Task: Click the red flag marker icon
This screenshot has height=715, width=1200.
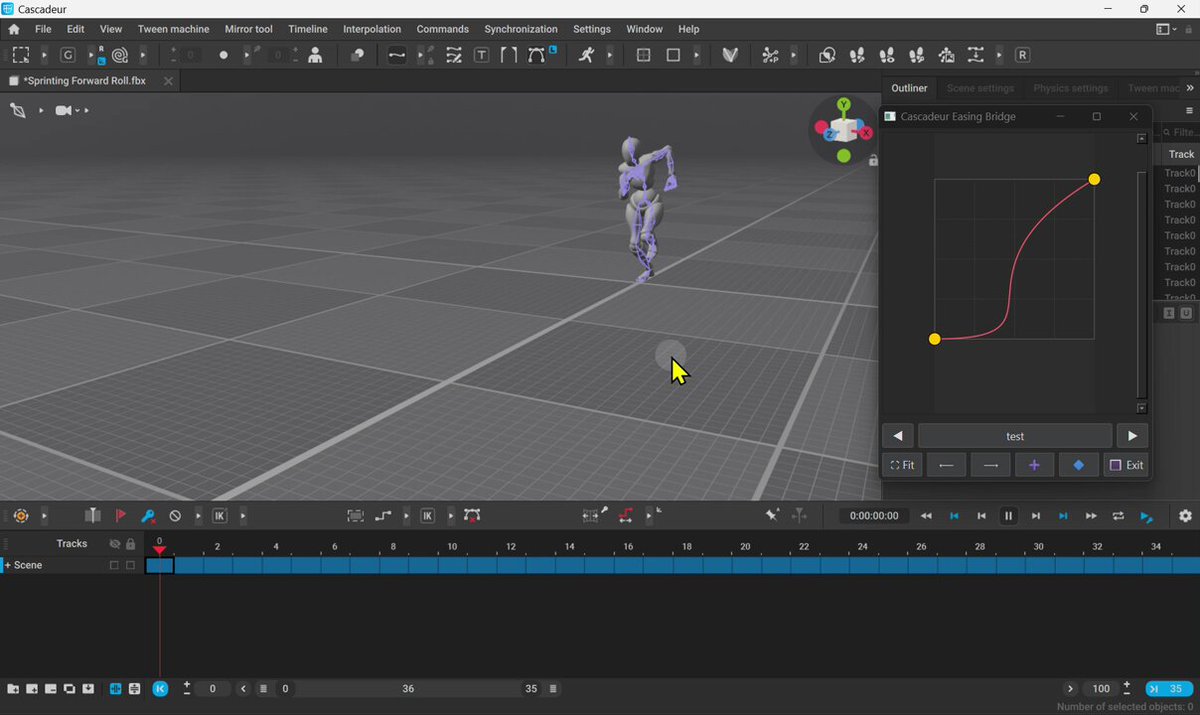Action: 120,516
